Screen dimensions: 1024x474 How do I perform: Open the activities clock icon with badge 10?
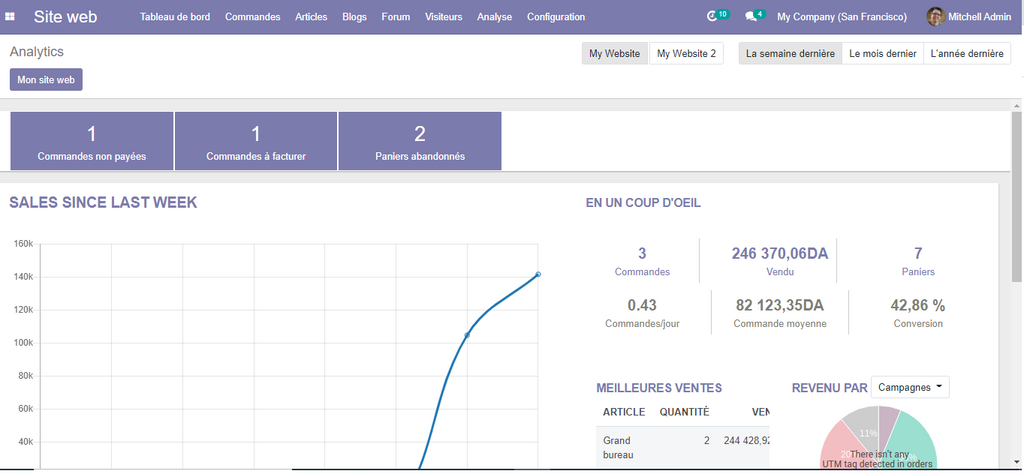click(713, 17)
